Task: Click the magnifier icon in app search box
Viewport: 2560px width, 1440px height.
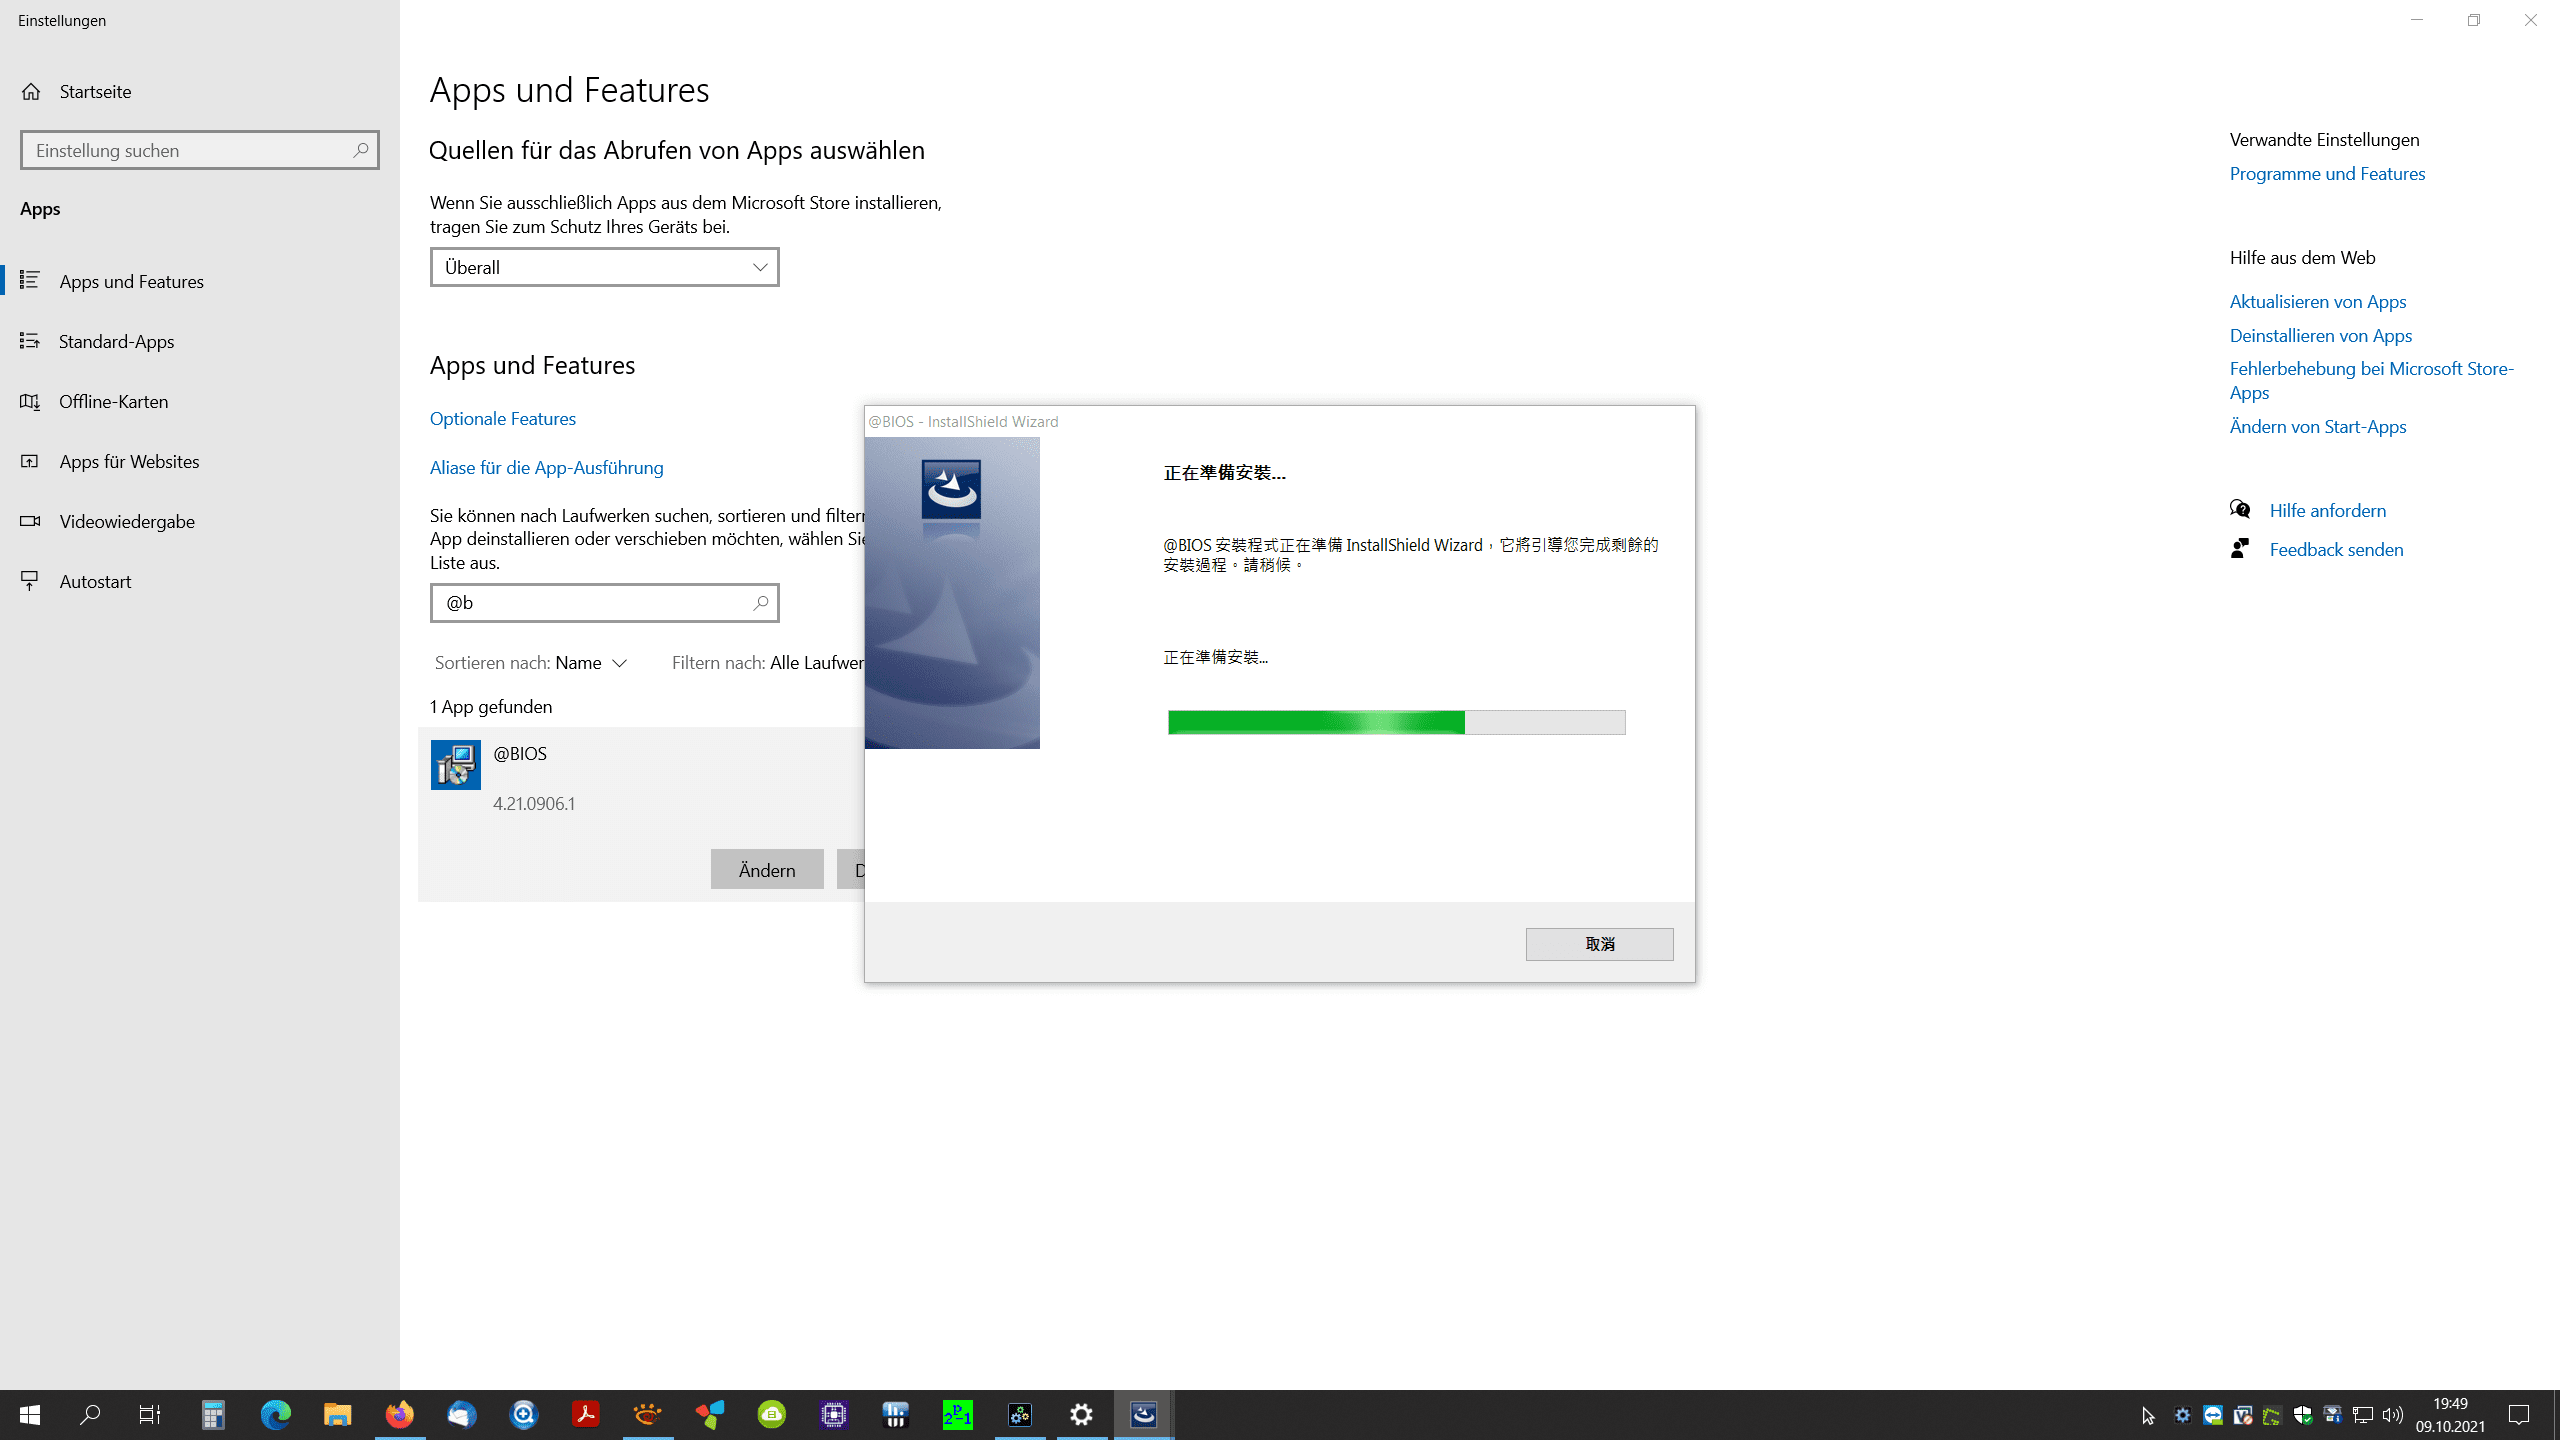Action: coord(761,603)
